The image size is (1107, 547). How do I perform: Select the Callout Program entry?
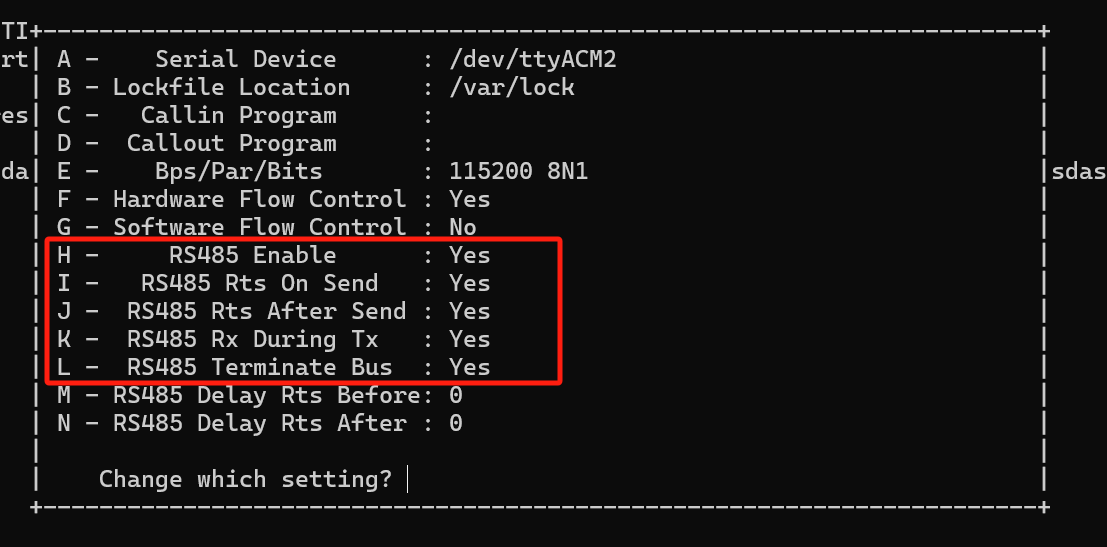pyautogui.click(x=231, y=143)
